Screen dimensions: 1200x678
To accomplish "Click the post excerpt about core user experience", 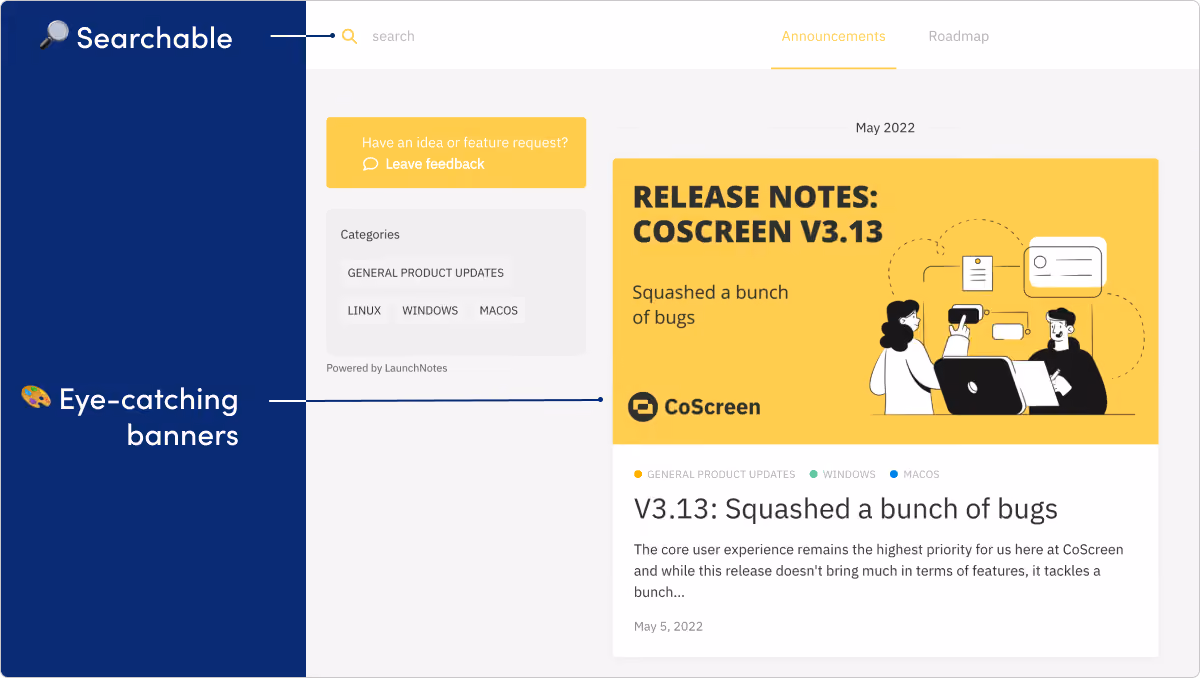I will tap(879, 571).
